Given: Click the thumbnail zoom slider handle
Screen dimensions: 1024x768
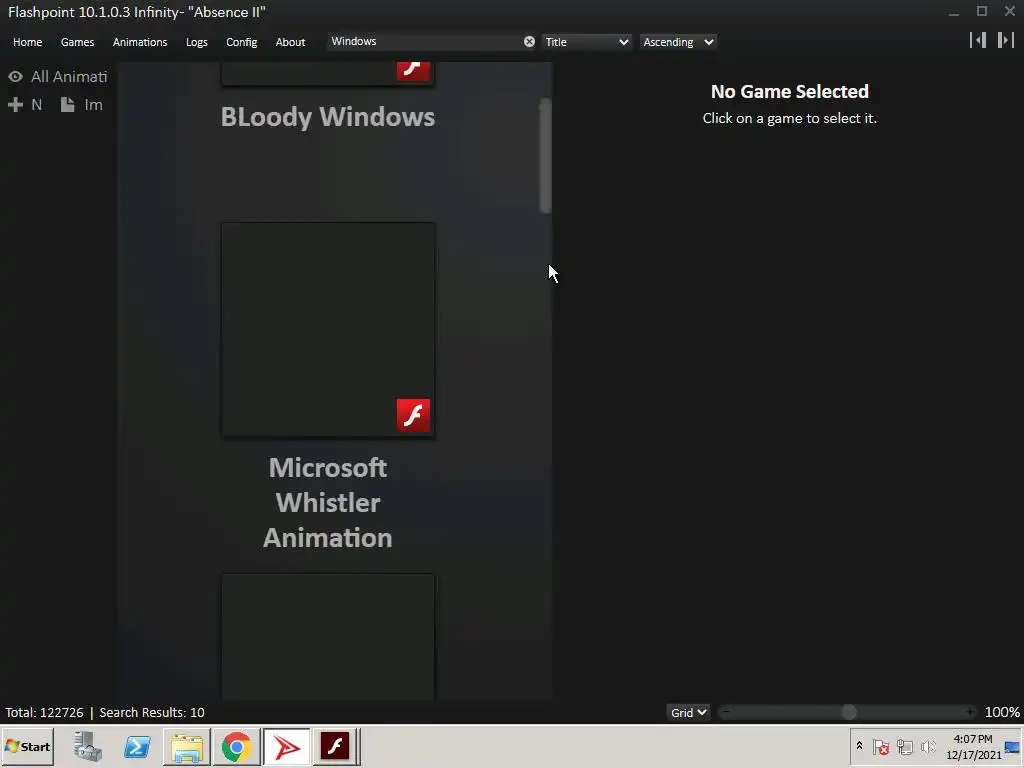Looking at the screenshot, I should pyautogui.click(x=848, y=712).
